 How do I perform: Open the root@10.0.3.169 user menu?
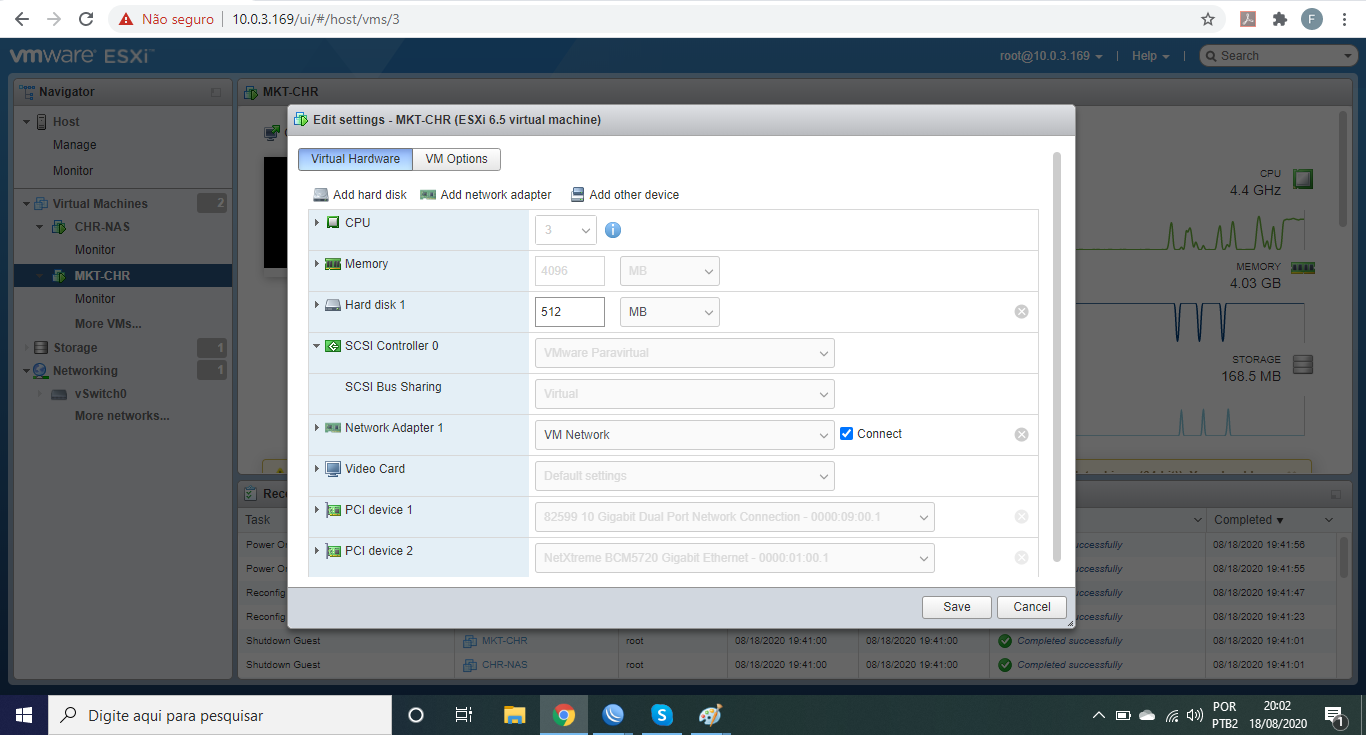[x=1051, y=56]
